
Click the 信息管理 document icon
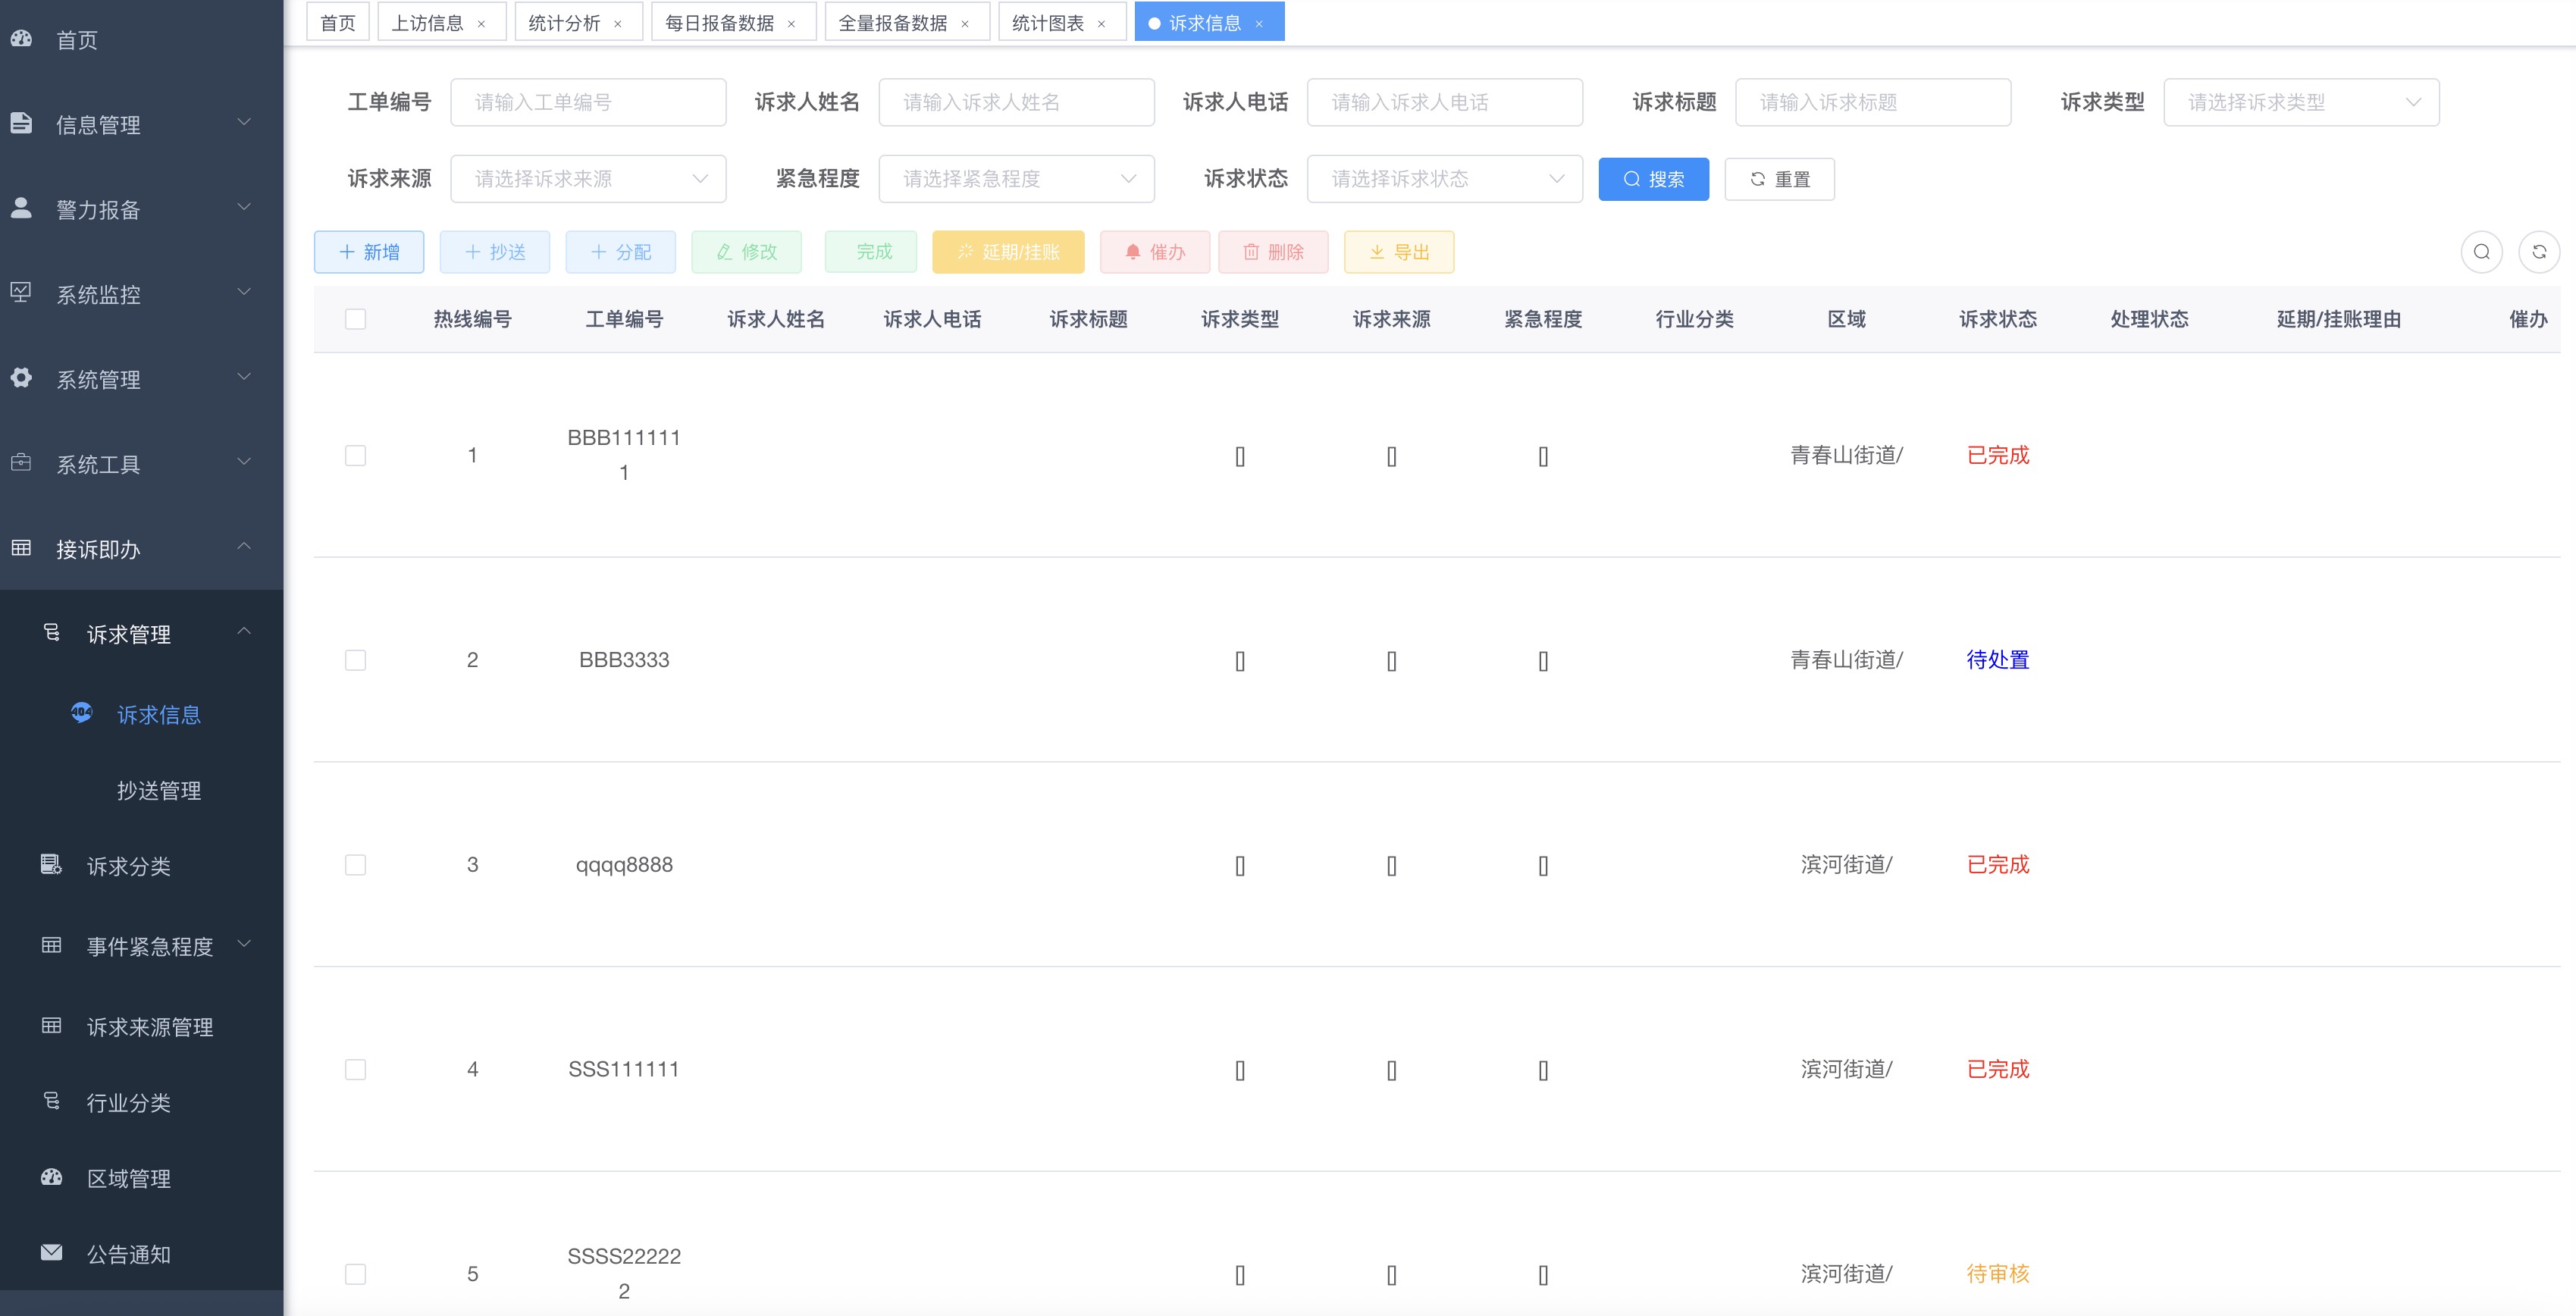click(x=21, y=123)
